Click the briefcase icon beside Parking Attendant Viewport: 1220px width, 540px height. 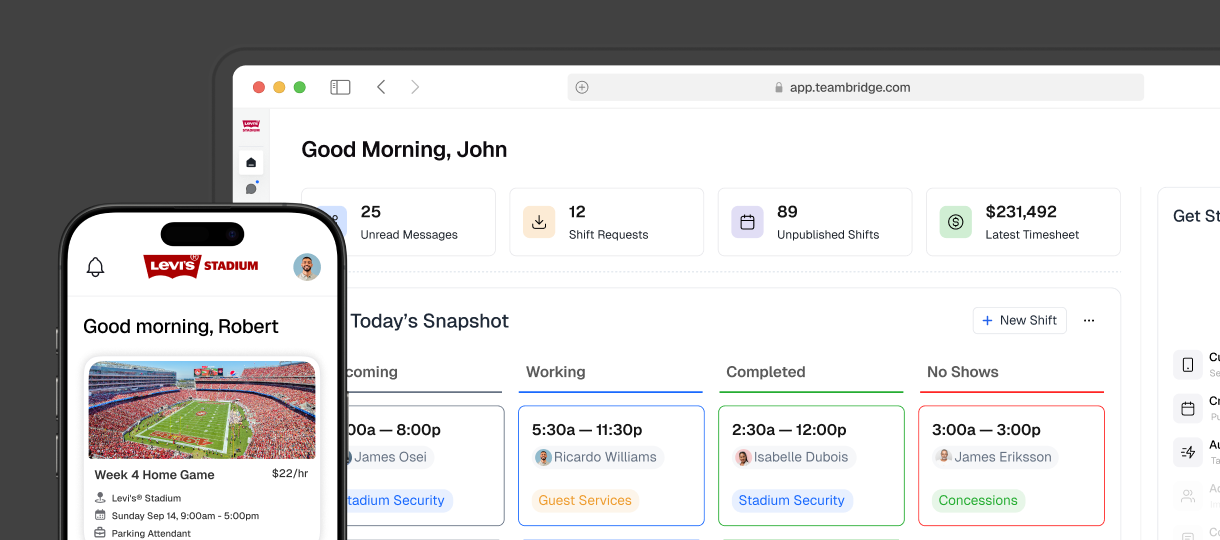[x=100, y=533]
